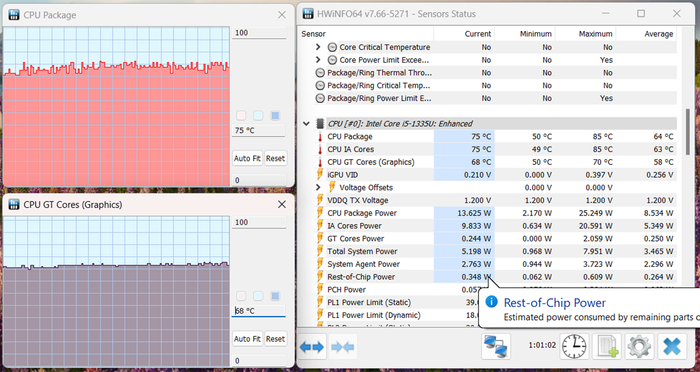
Task: Open sensor settings gear icon
Action: pyautogui.click(x=639, y=346)
